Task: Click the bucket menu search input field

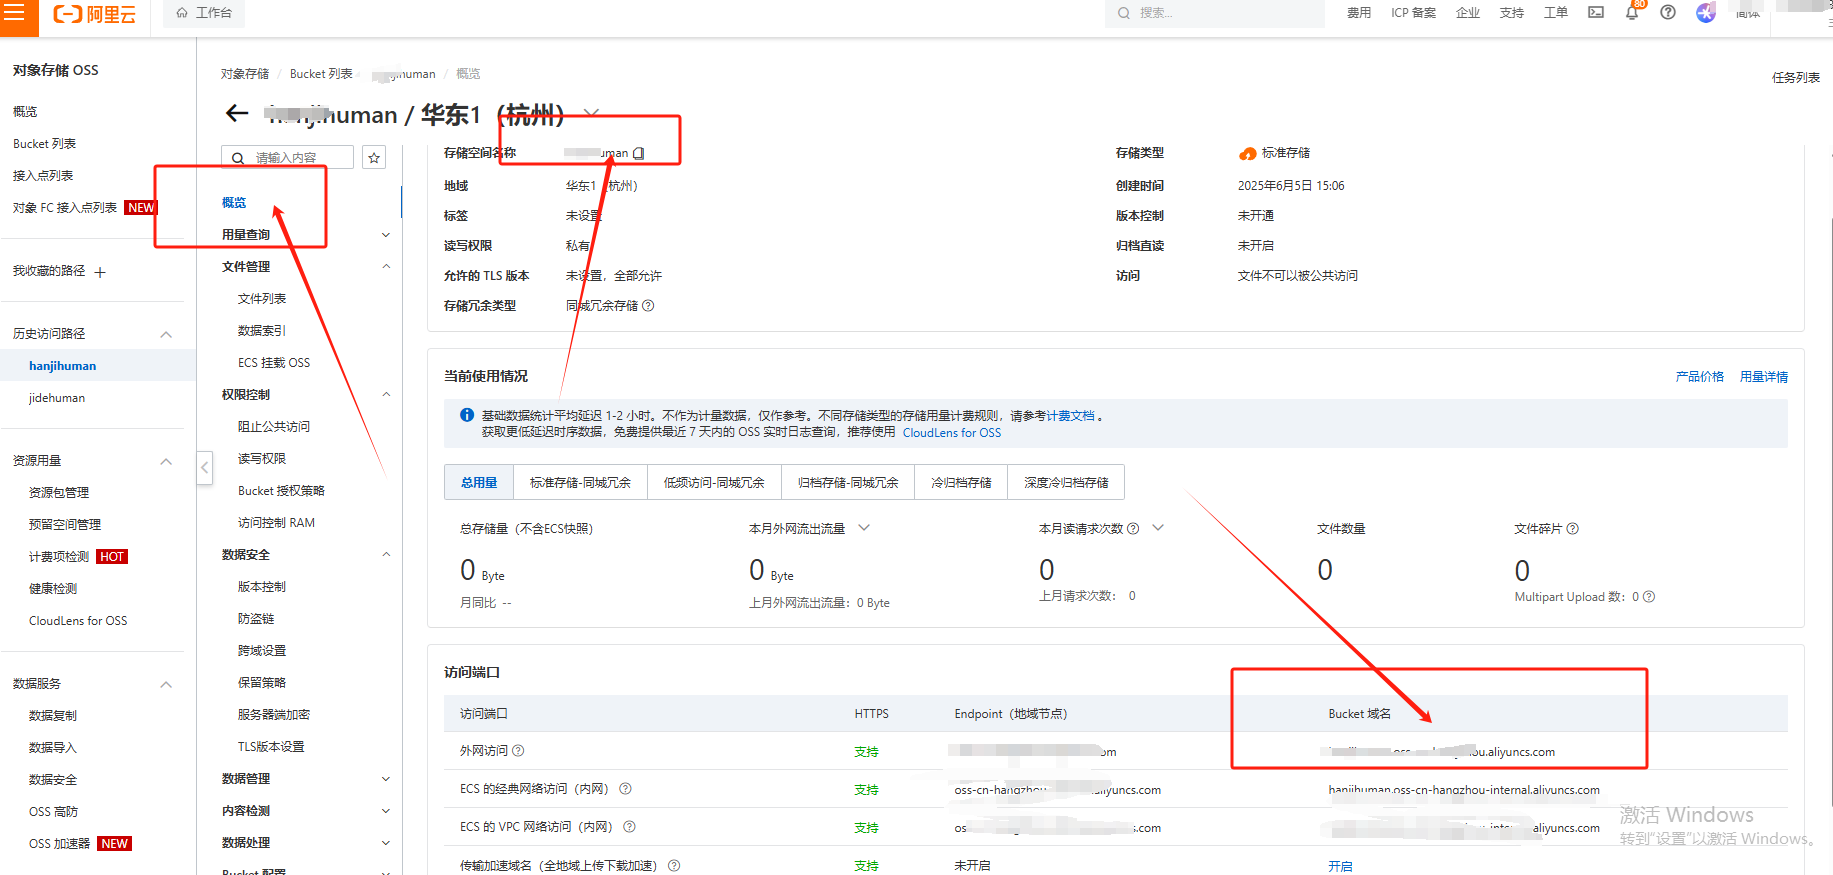Action: coord(287,158)
